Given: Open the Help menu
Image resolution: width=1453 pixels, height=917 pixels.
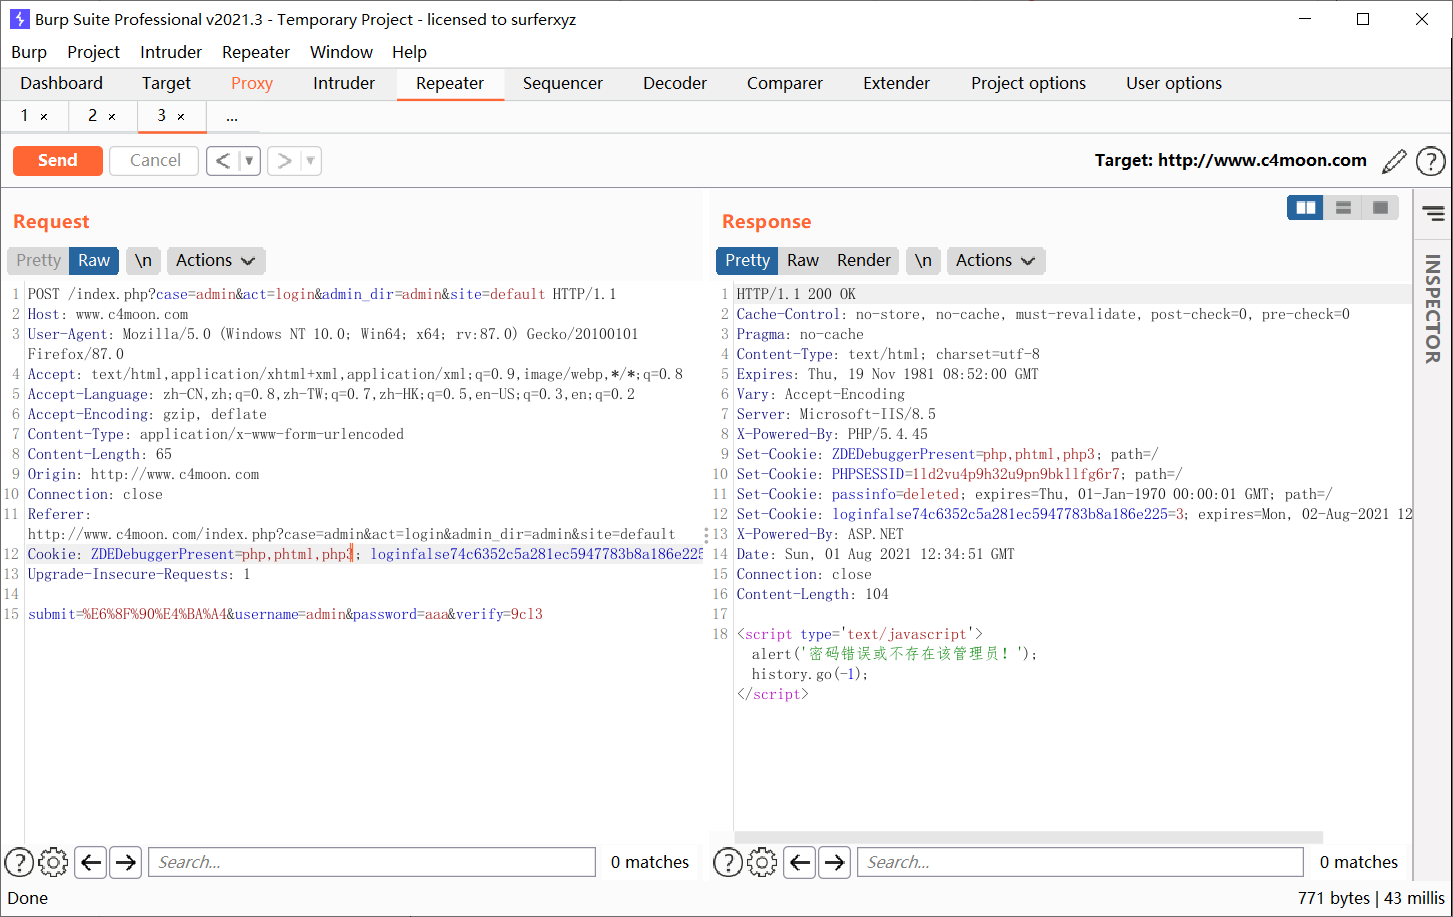Looking at the screenshot, I should pyautogui.click(x=409, y=52).
